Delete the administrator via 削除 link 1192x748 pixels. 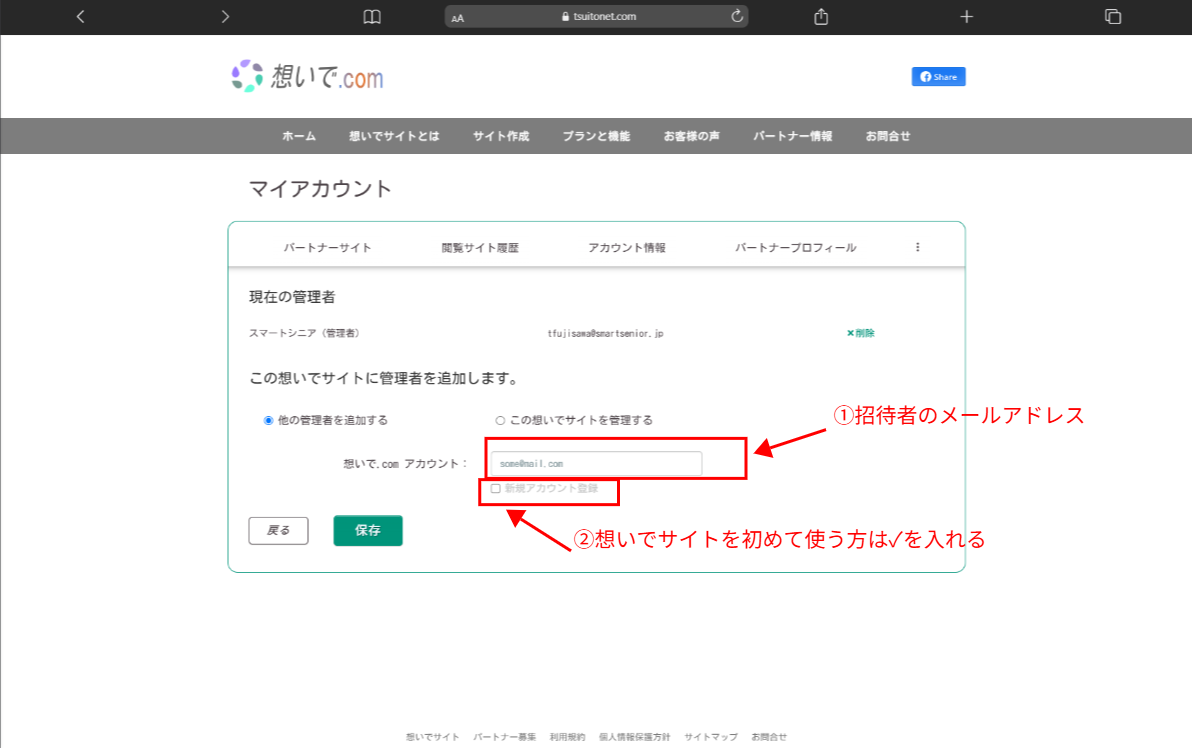[x=861, y=333]
